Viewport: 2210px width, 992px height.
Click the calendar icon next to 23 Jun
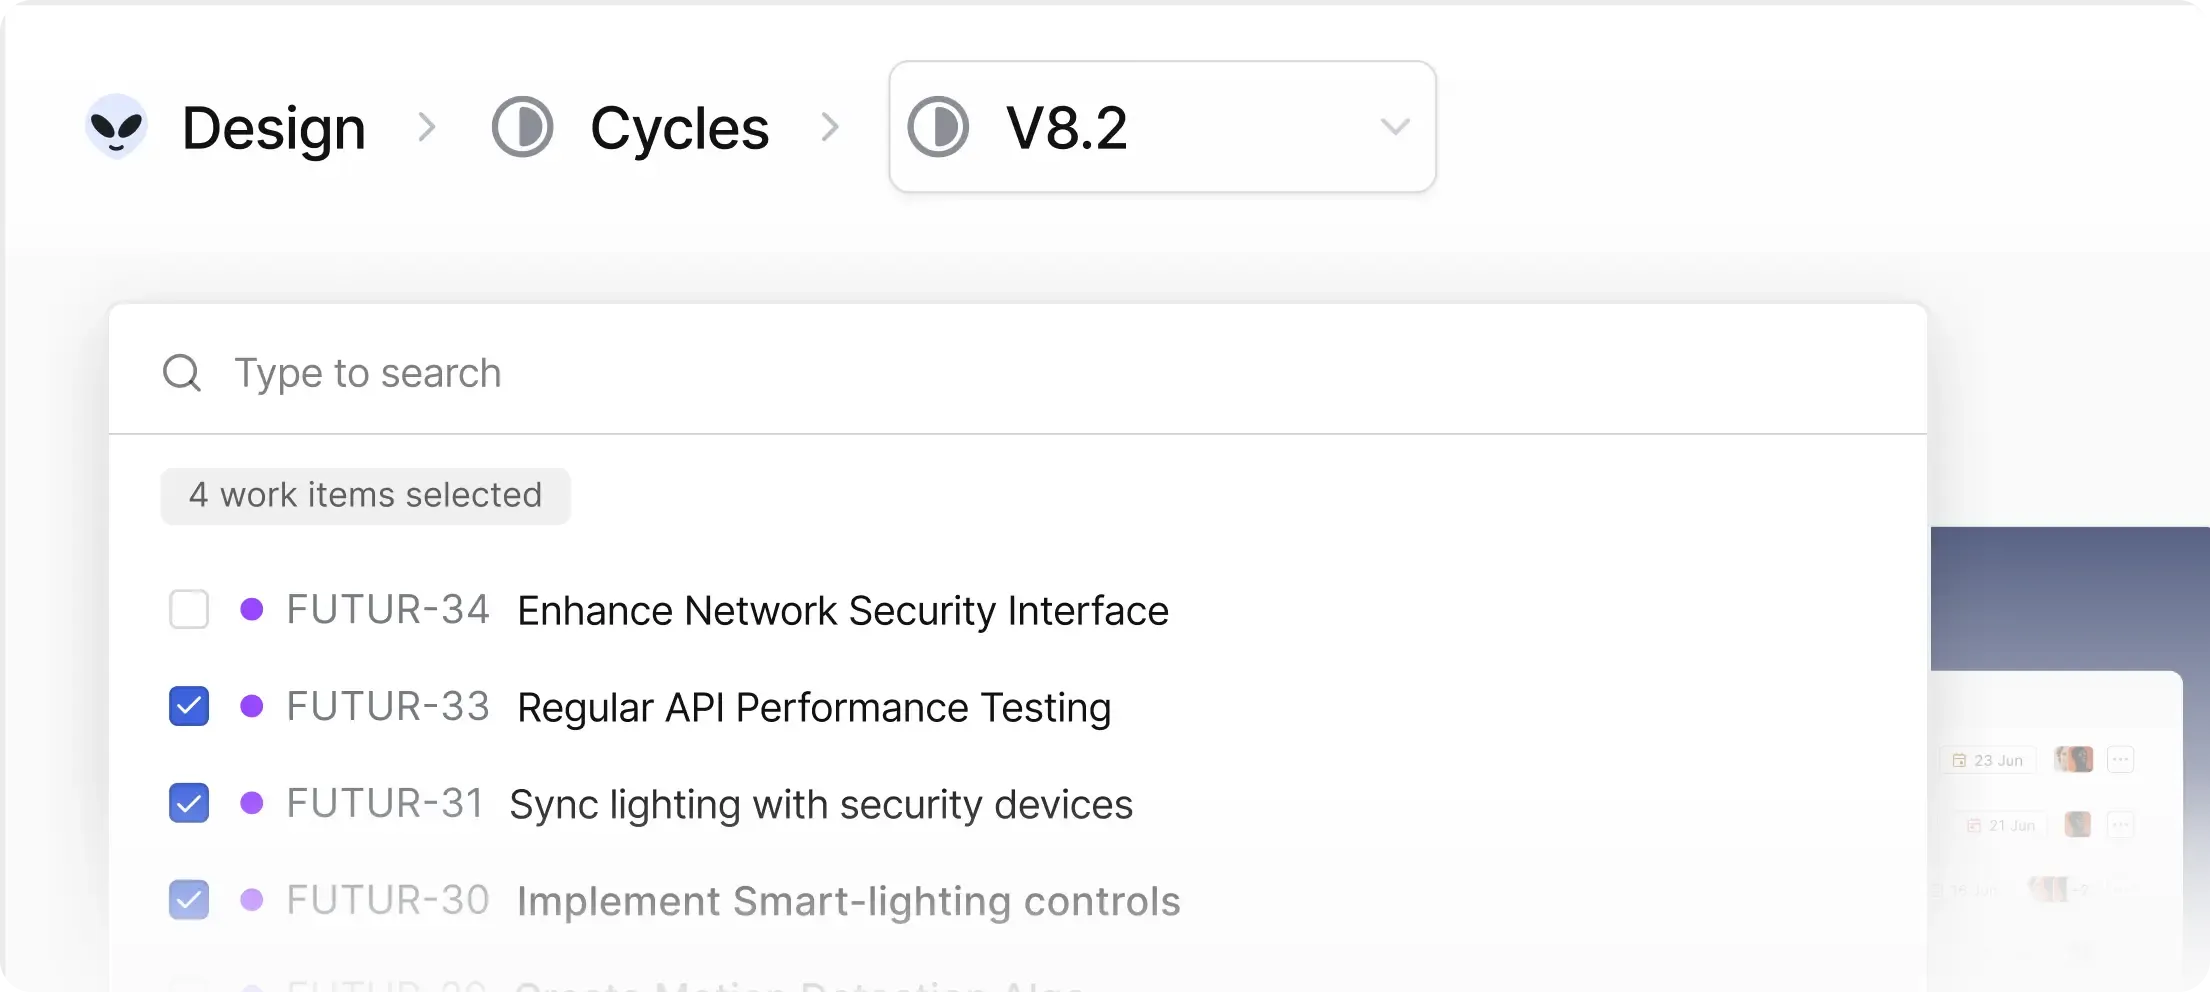pos(1959,759)
